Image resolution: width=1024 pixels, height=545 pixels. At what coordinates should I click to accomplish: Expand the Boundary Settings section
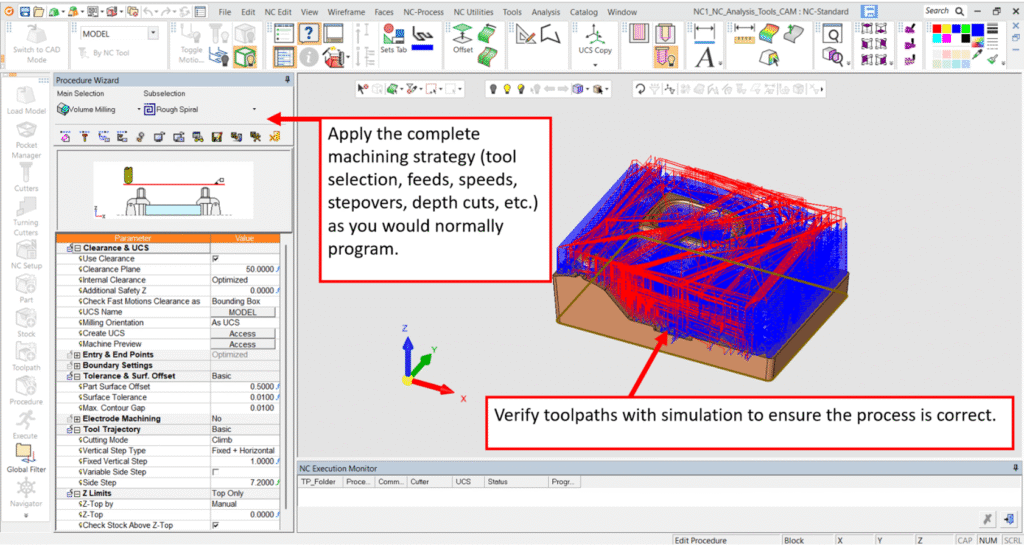pyautogui.click(x=77, y=366)
